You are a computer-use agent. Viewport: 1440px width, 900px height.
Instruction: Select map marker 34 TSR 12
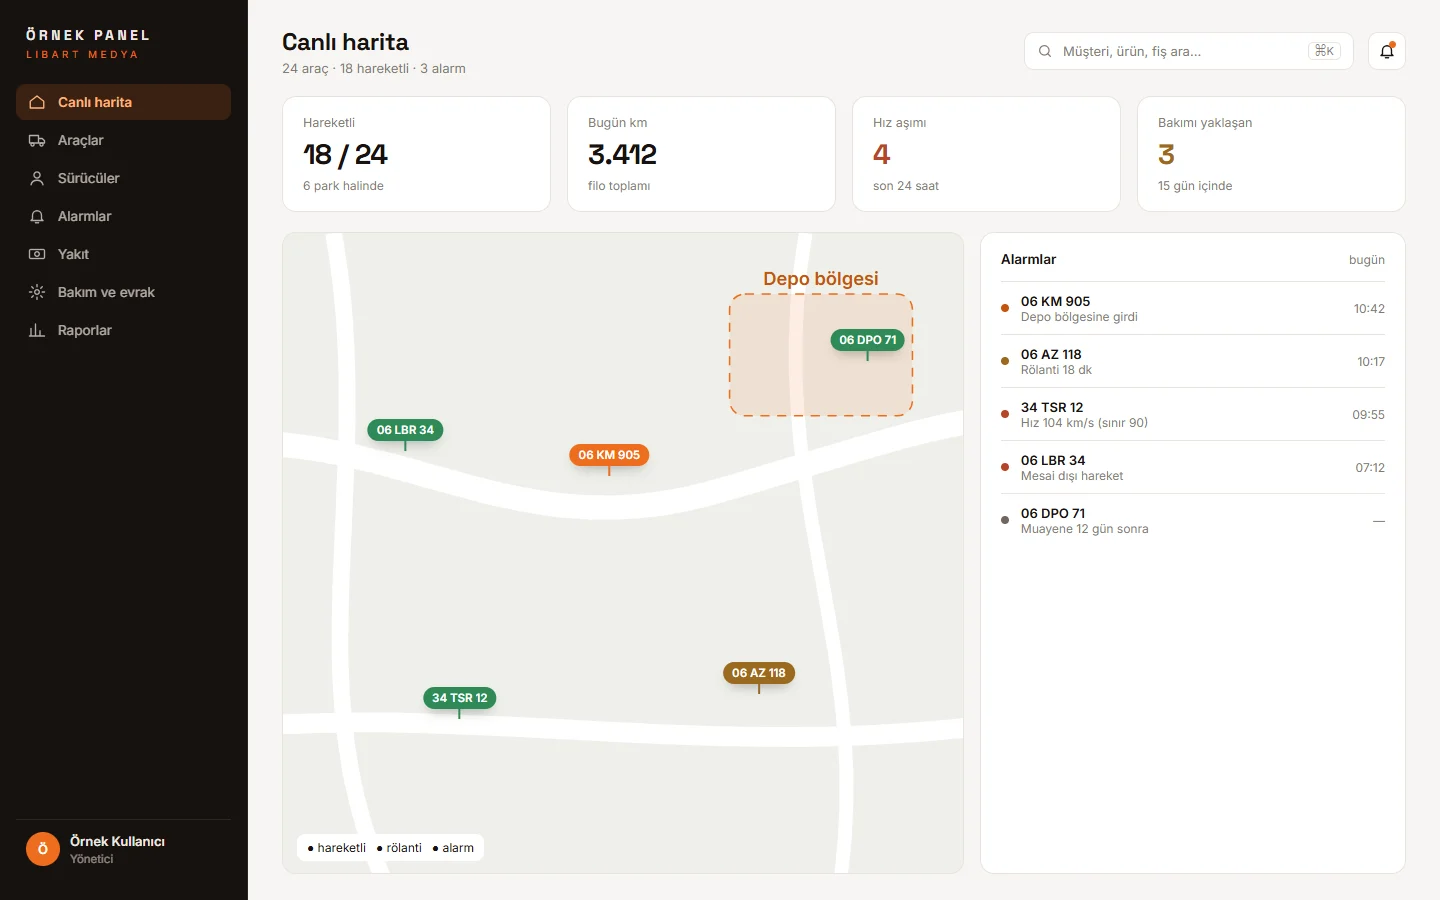pyautogui.click(x=460, y=698)
